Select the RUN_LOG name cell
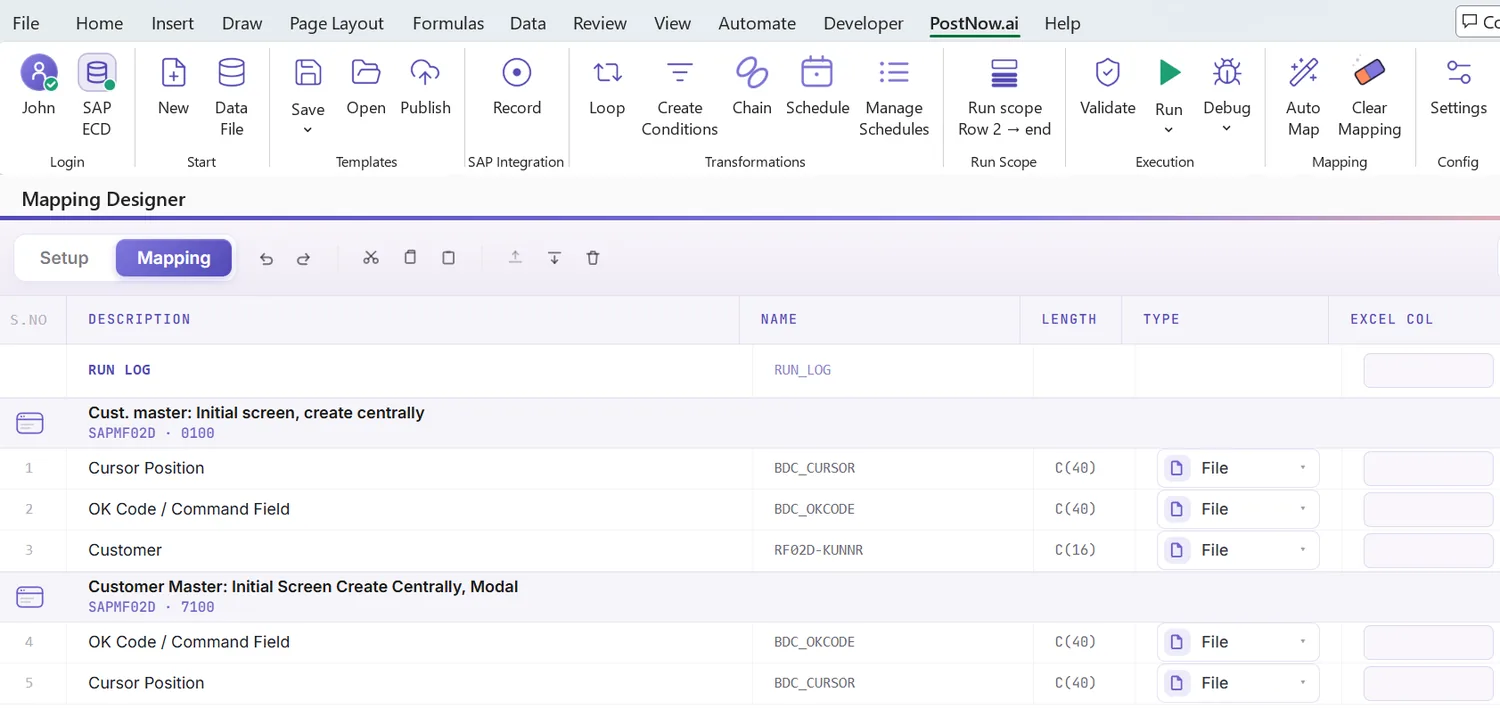1500x709 pixels. point(803,370)
